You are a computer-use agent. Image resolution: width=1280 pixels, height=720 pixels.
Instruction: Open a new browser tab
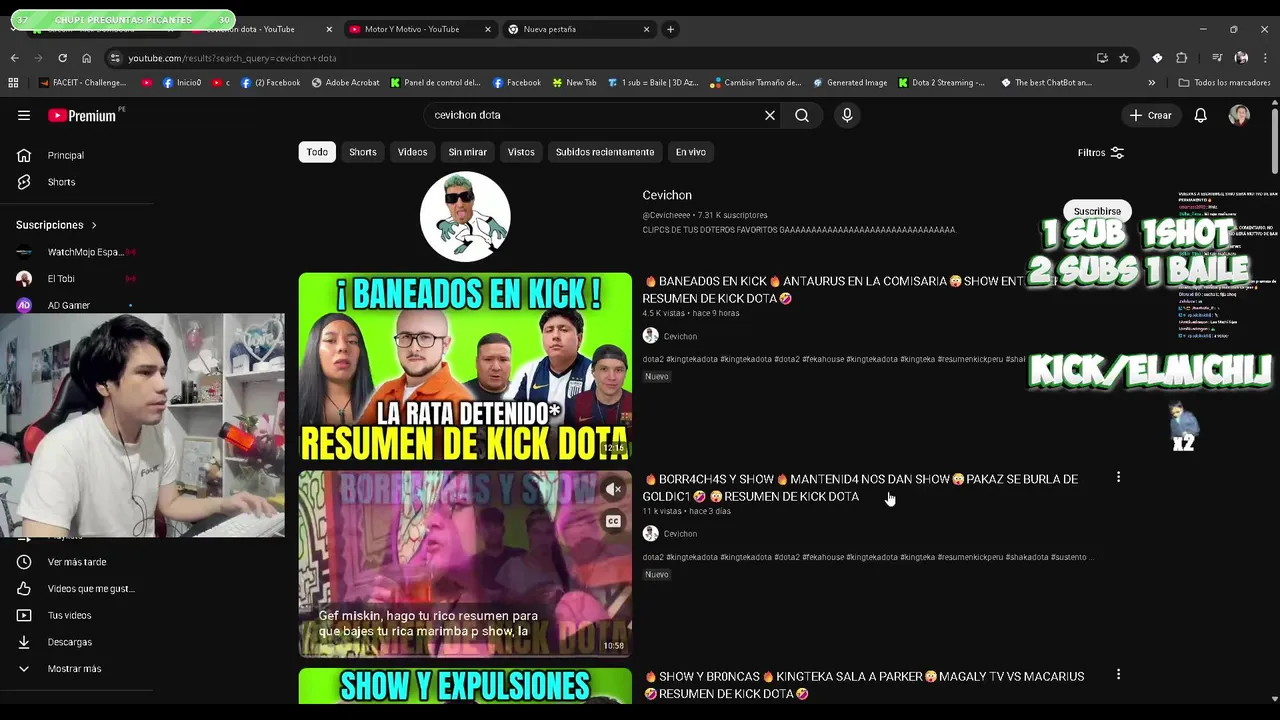pyautogui.click(x=670, y=29)
